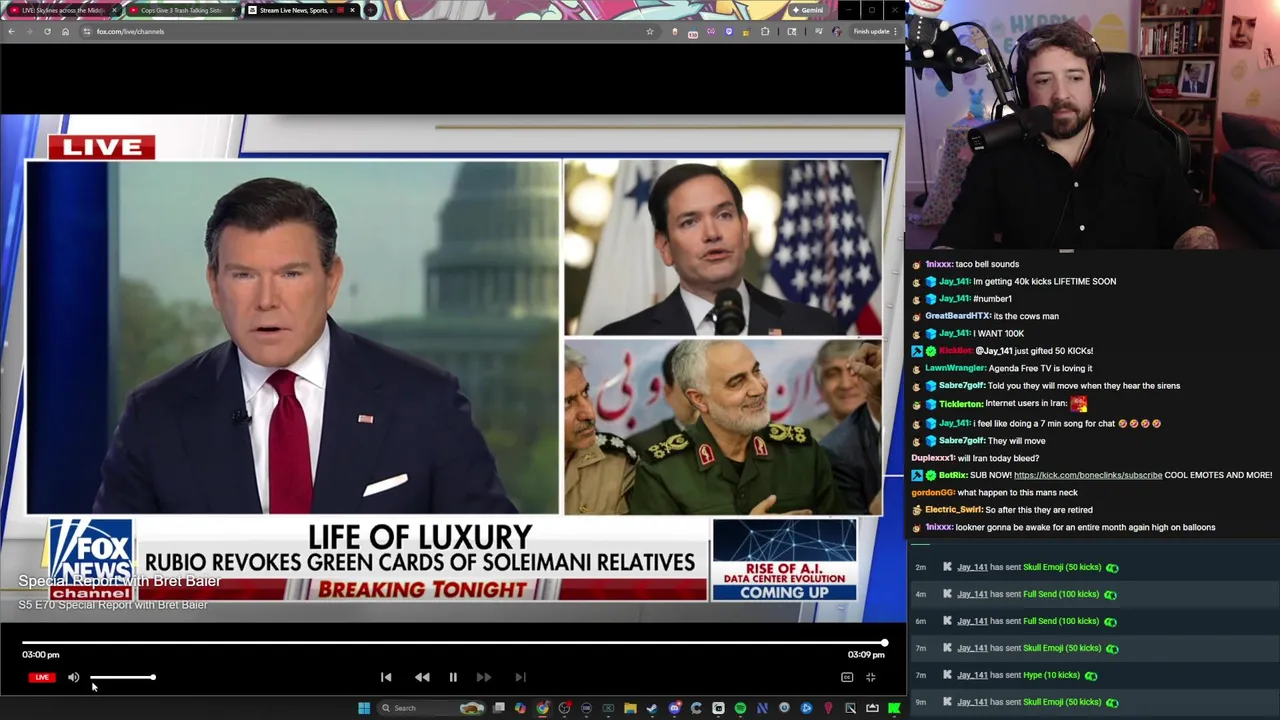The width and height of the screenshot is (1280, 720).
Task: Click 'Full Send (100 kicks)' text in 6m row
Action: (x=1061, y=621)
